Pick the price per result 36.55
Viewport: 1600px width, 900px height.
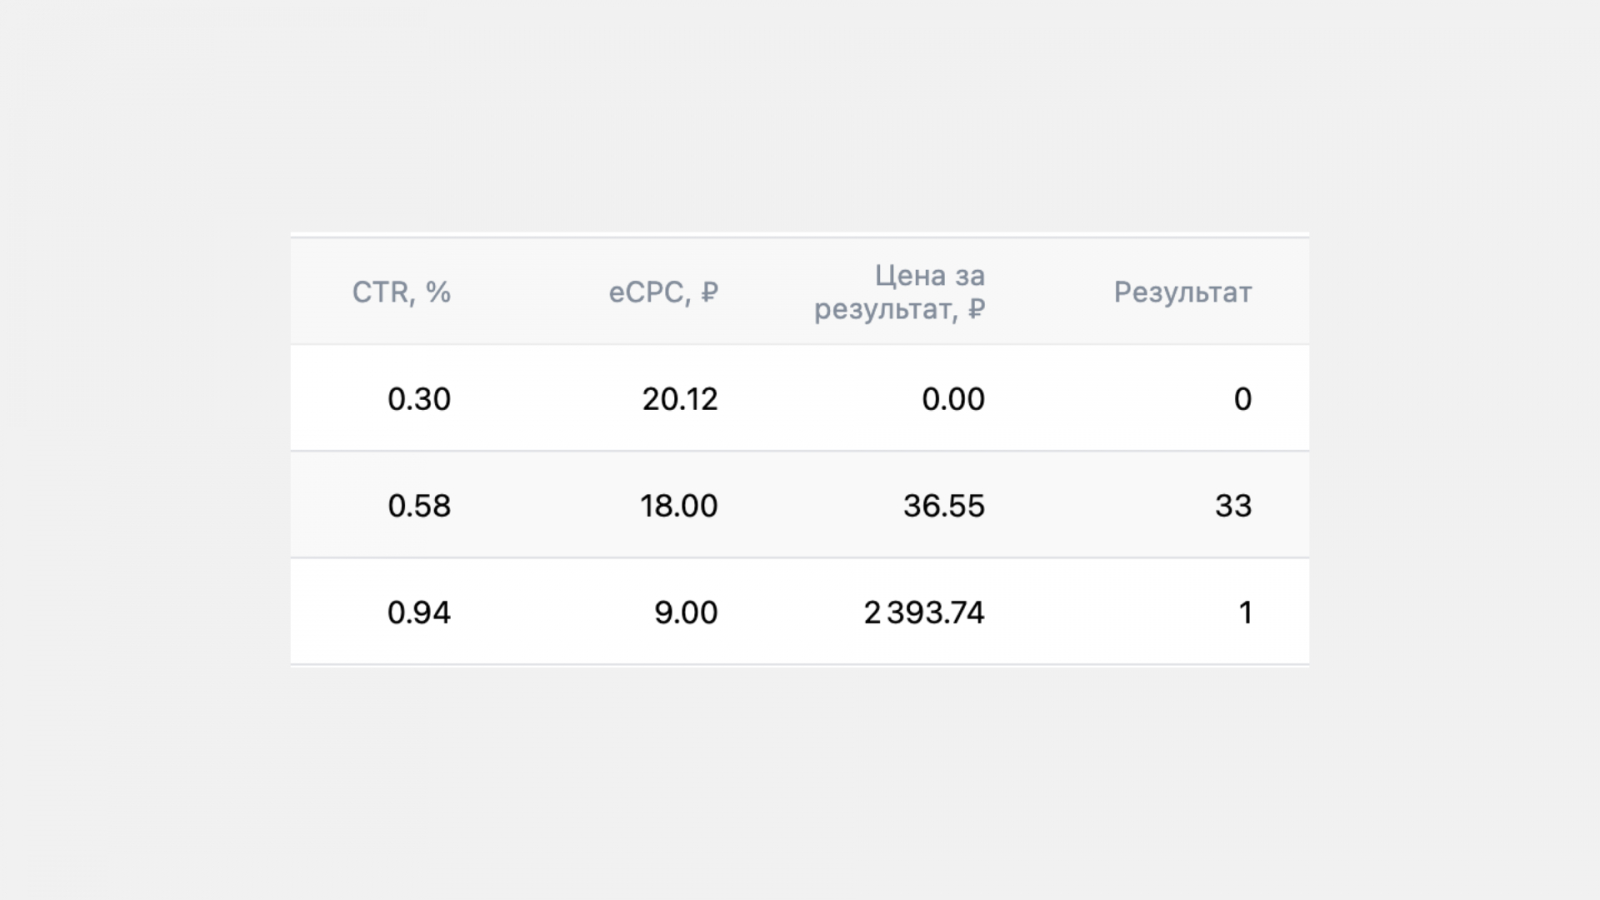tap(944, 506)
